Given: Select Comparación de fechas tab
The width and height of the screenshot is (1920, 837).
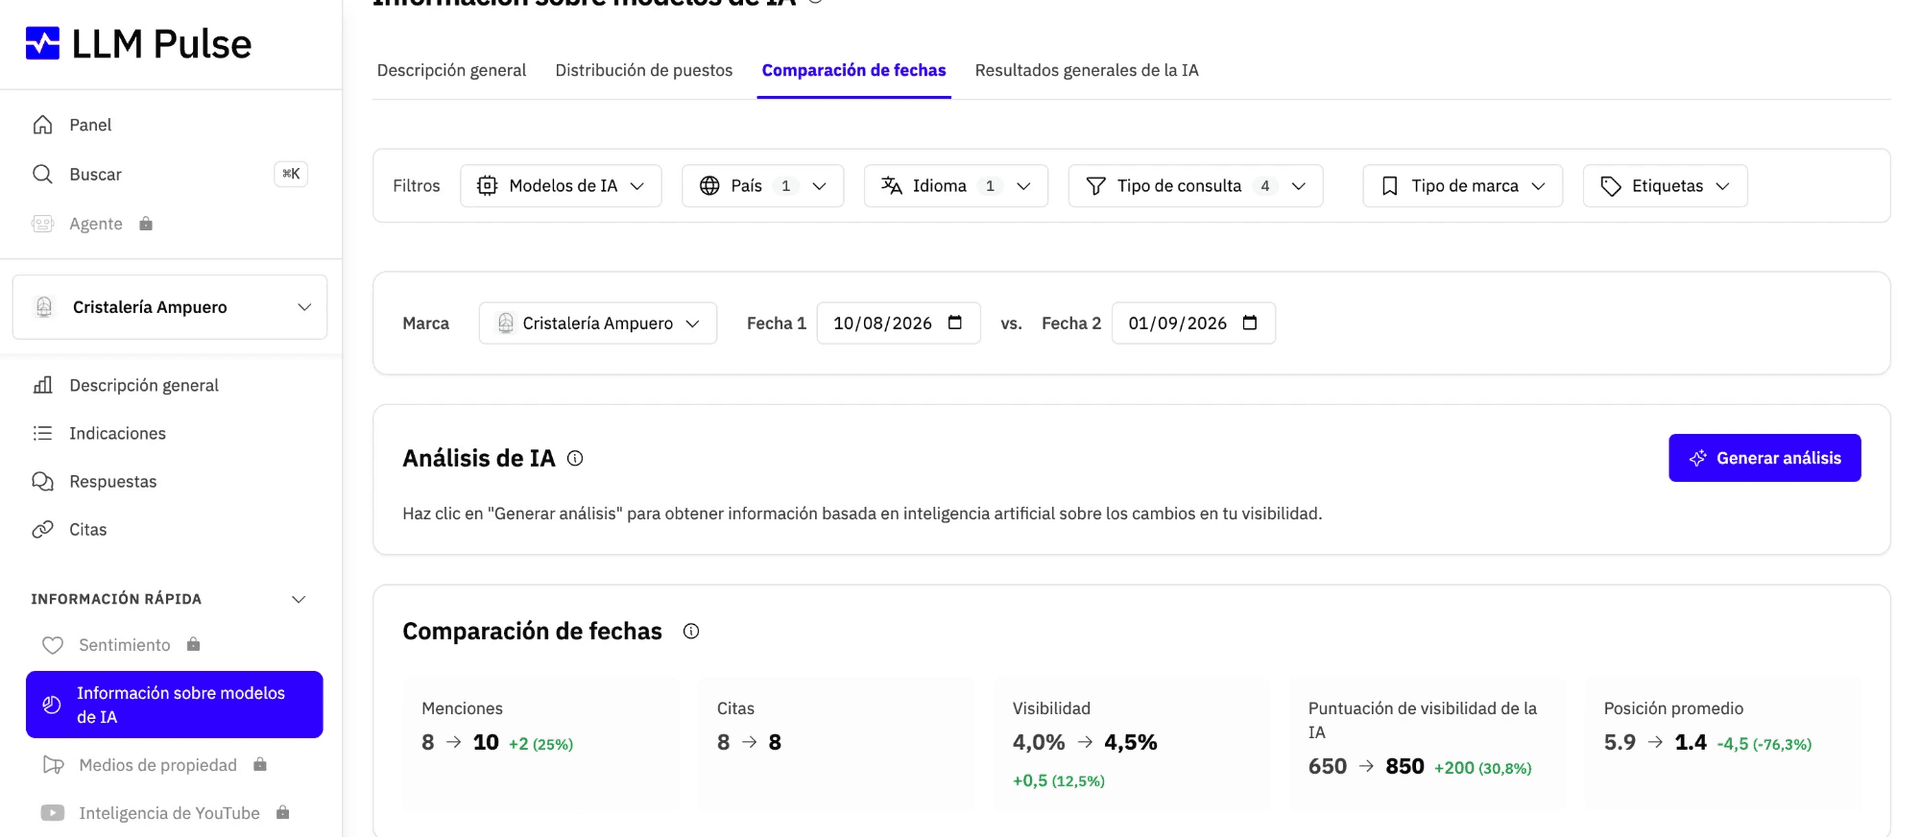Looking at the screenshot, I should [854, 70].
